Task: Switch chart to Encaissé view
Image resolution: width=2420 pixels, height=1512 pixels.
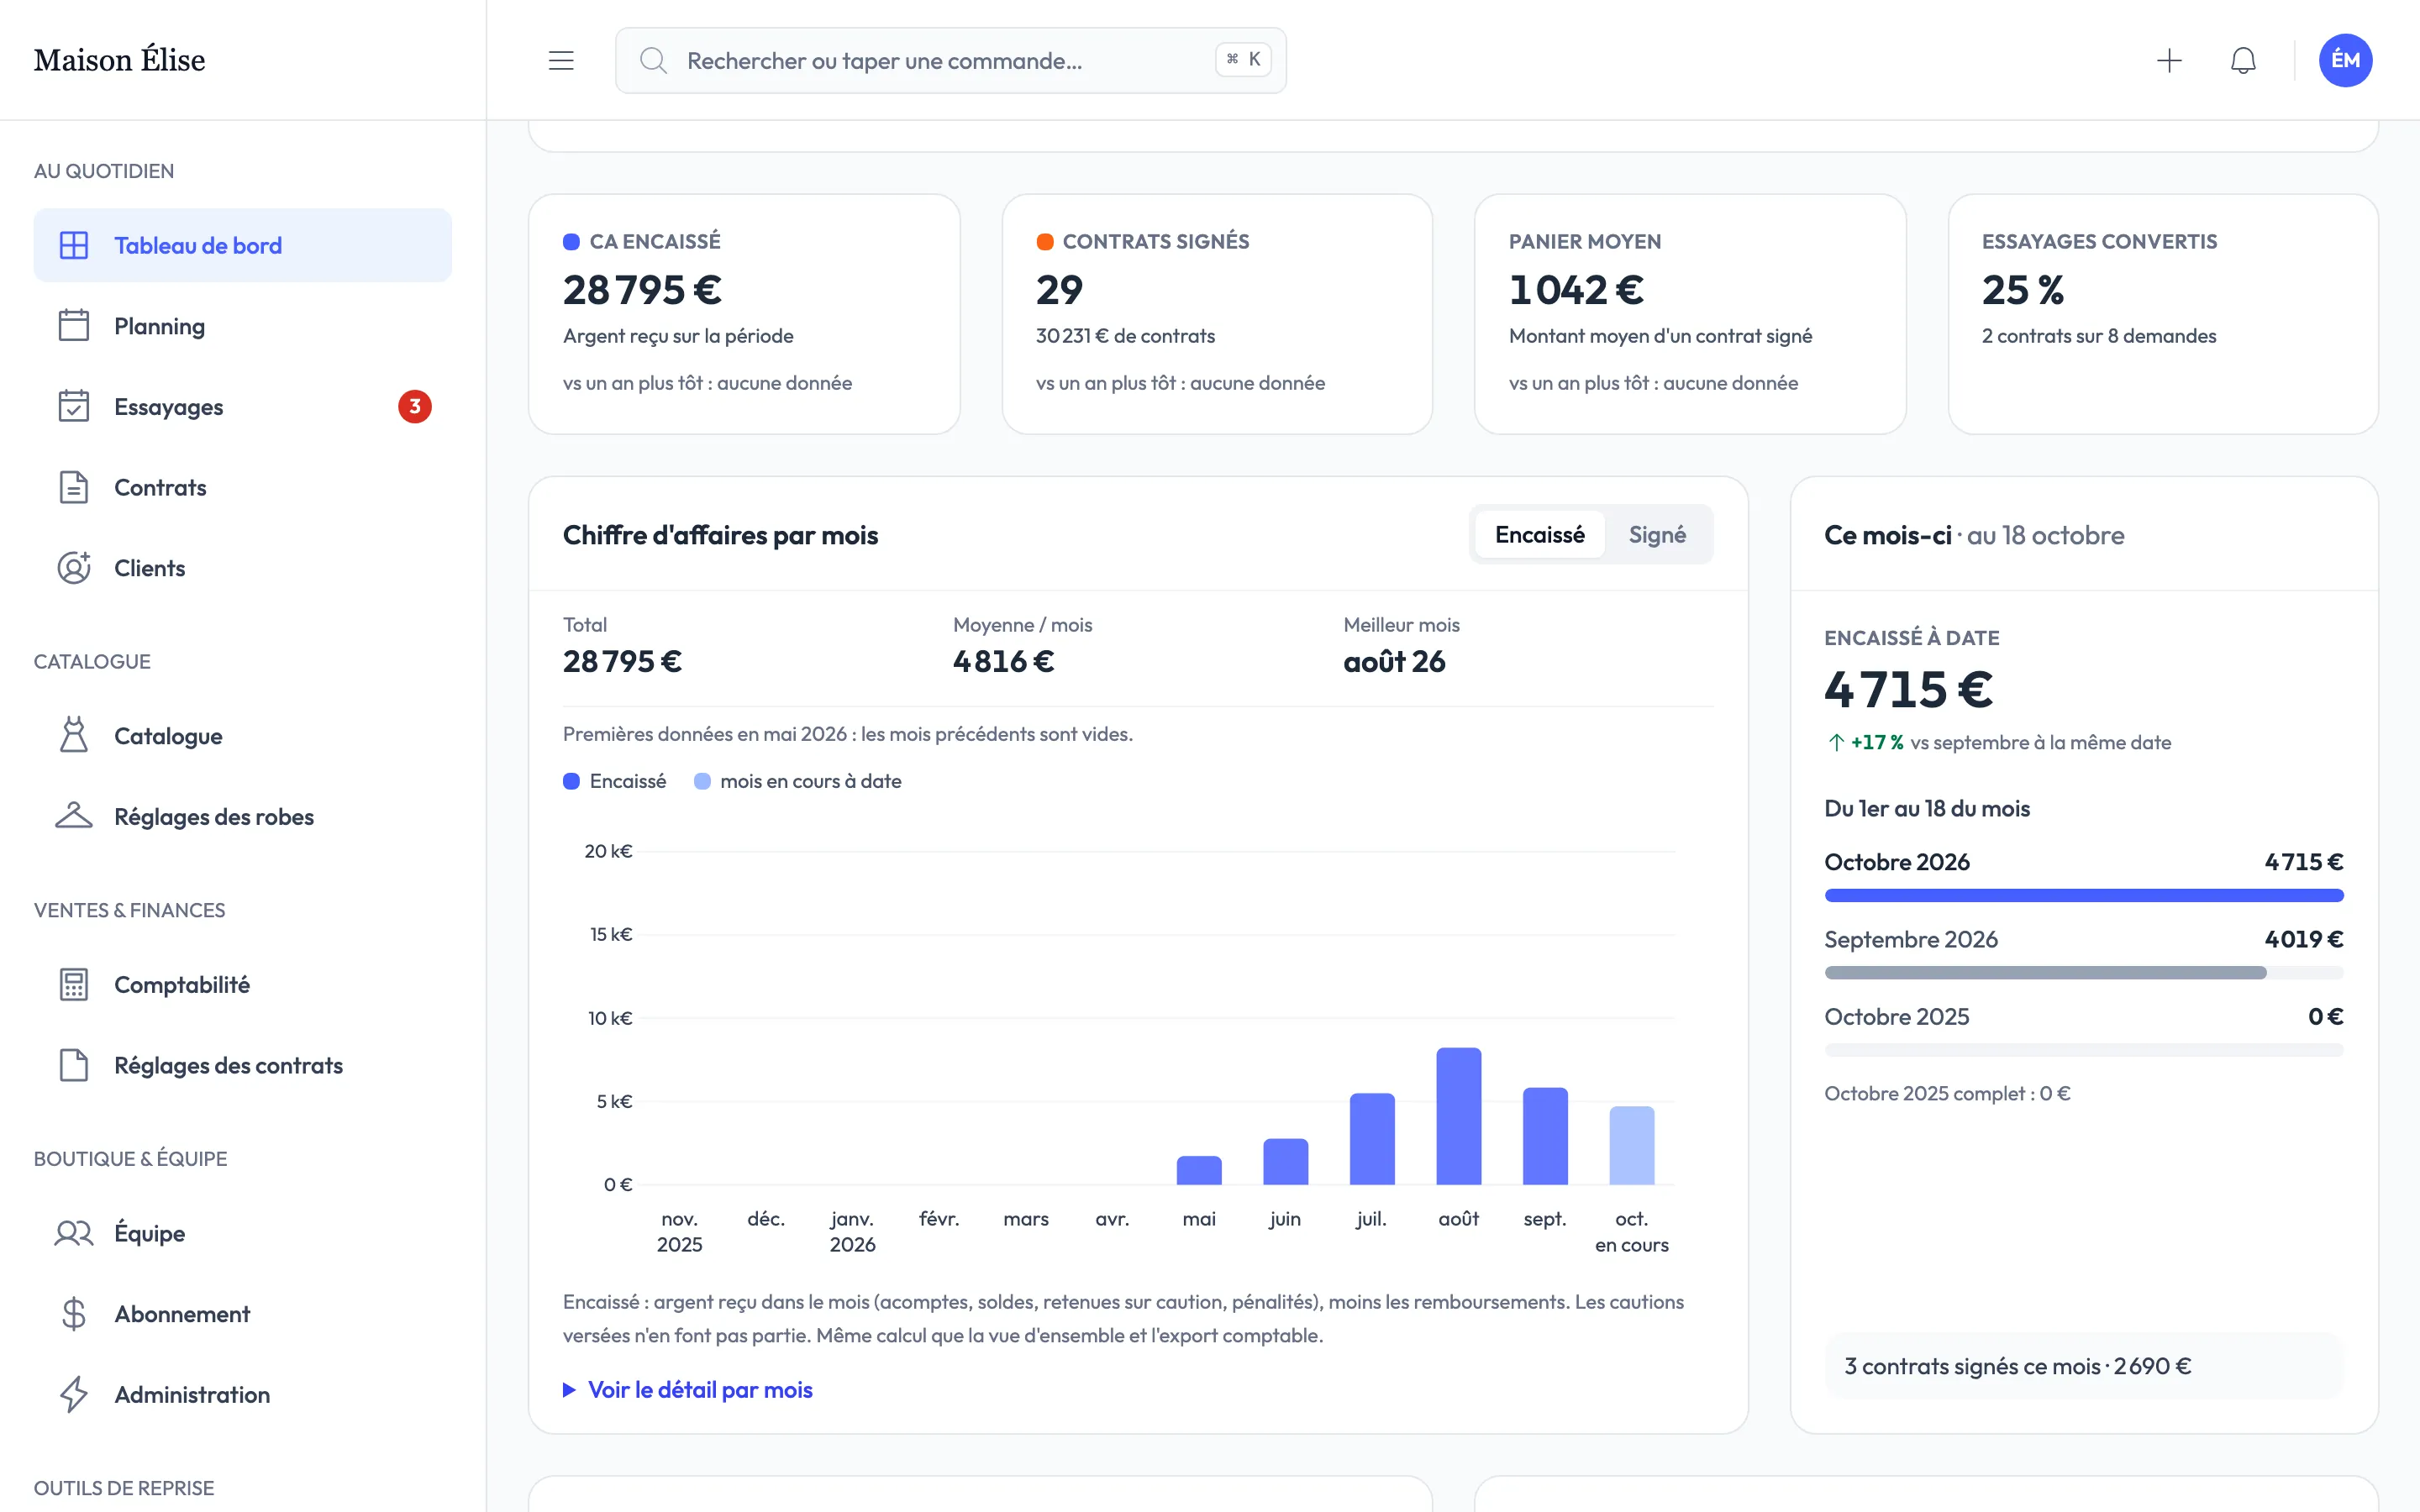Action: [x=1539, y=535]
